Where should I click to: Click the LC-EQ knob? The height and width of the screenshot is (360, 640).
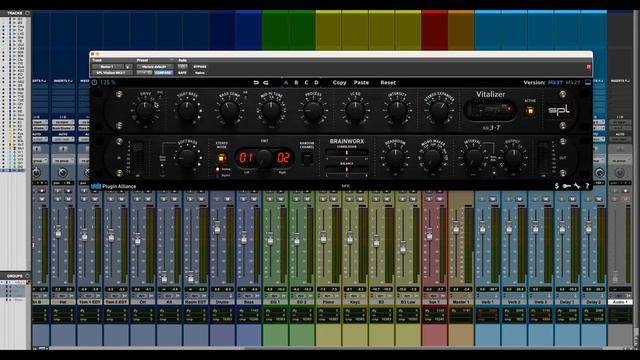[355, 111]
